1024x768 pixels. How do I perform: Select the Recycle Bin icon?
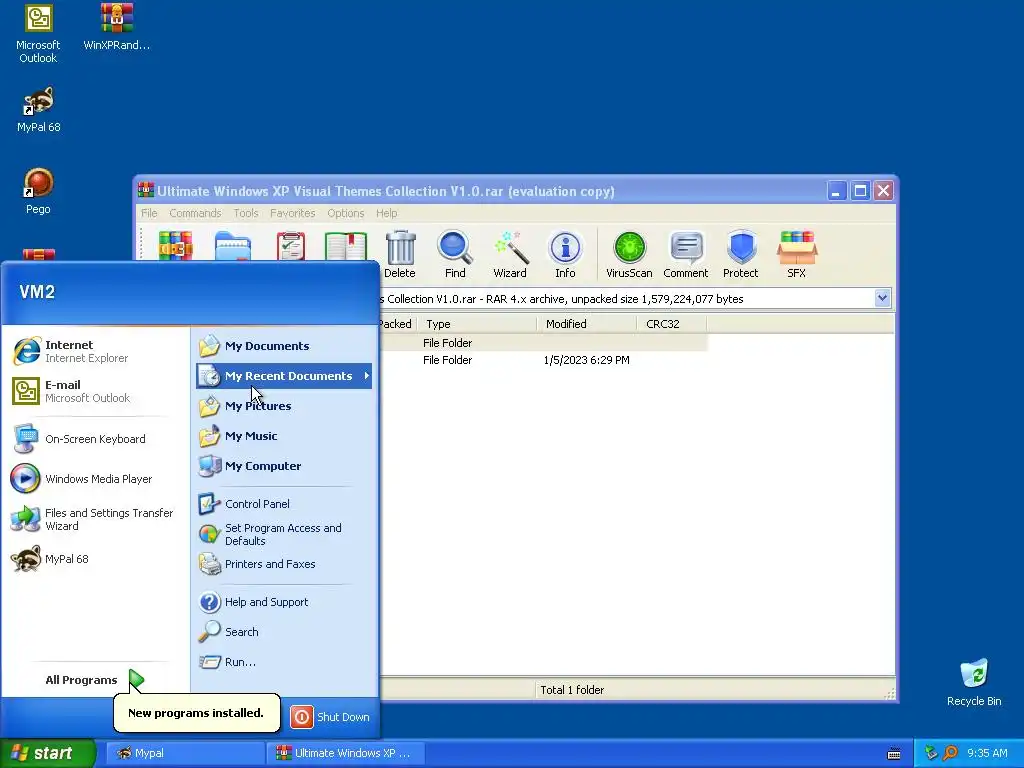pos(974,683)
